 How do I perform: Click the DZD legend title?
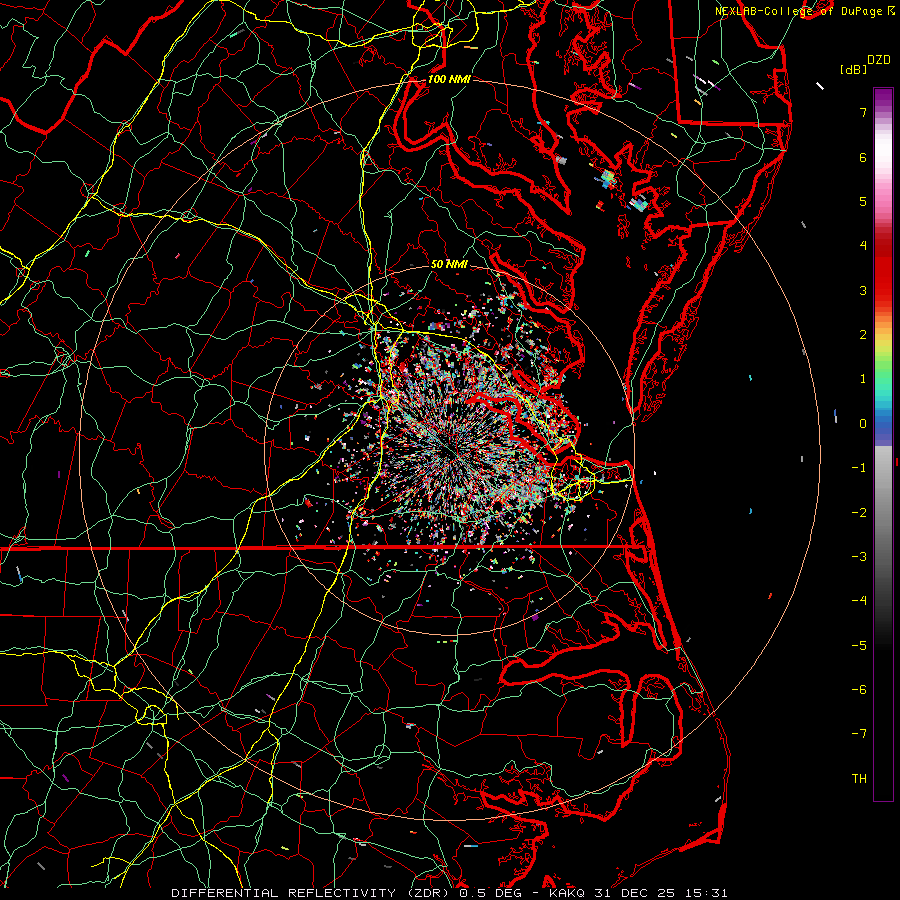[x=878, y=60]
